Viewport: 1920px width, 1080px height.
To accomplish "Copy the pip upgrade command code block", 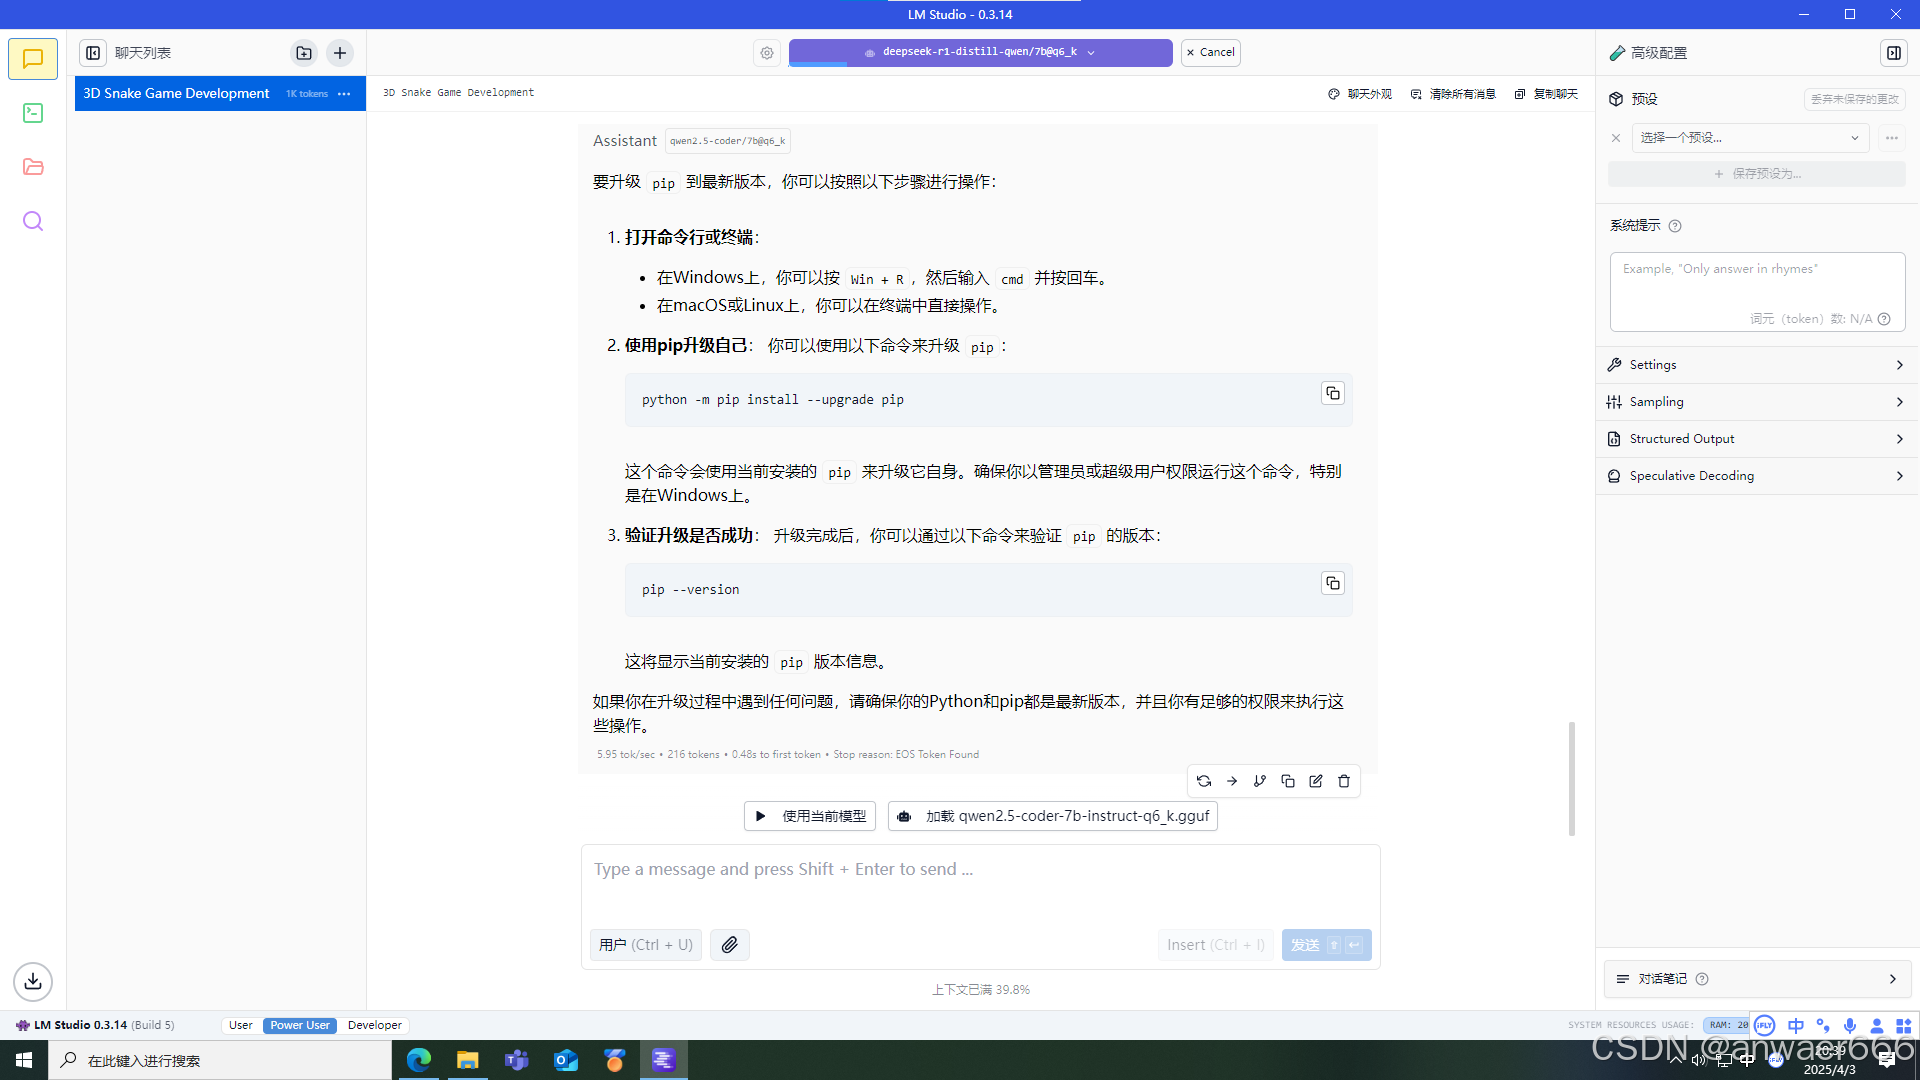I will click(1332, 393).
